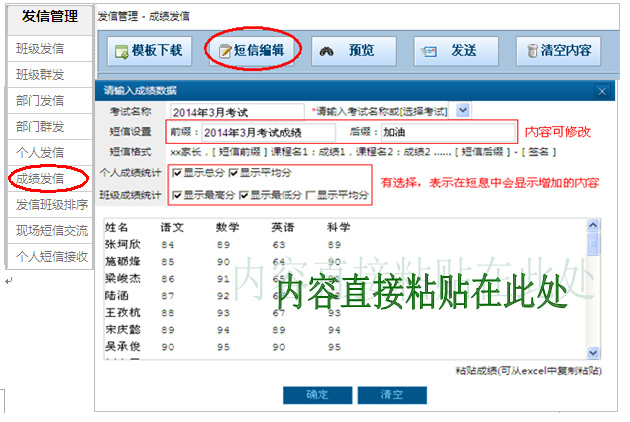This screenshot has width=630, height=422.
Task: Select 成绩发信 in the left menu
Action: 40,179
